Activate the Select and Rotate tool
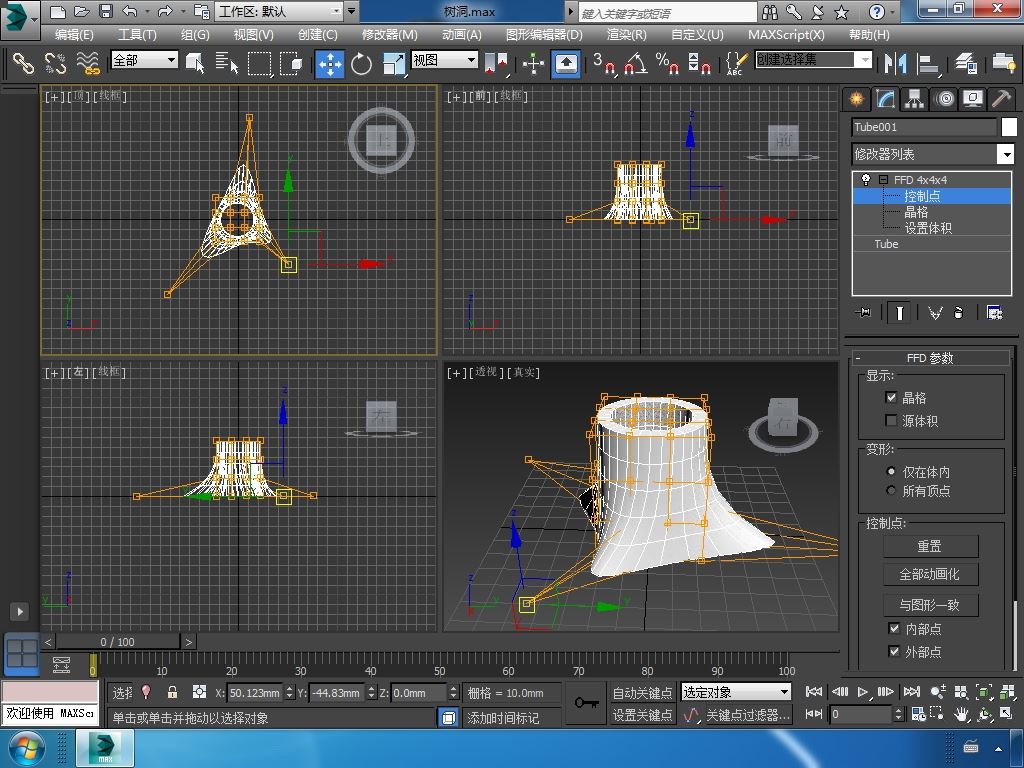The width and height of the screenshot is (1024, 768). pos(361,64)
